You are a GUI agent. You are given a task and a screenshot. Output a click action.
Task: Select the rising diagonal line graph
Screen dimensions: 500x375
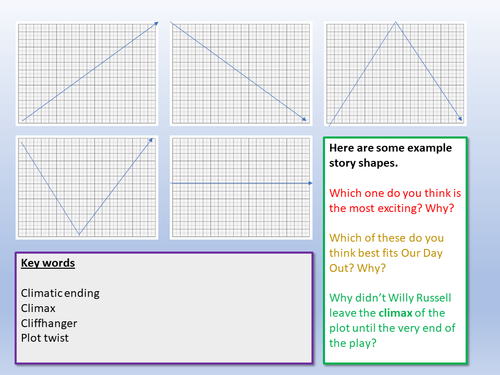click(87, 74)
